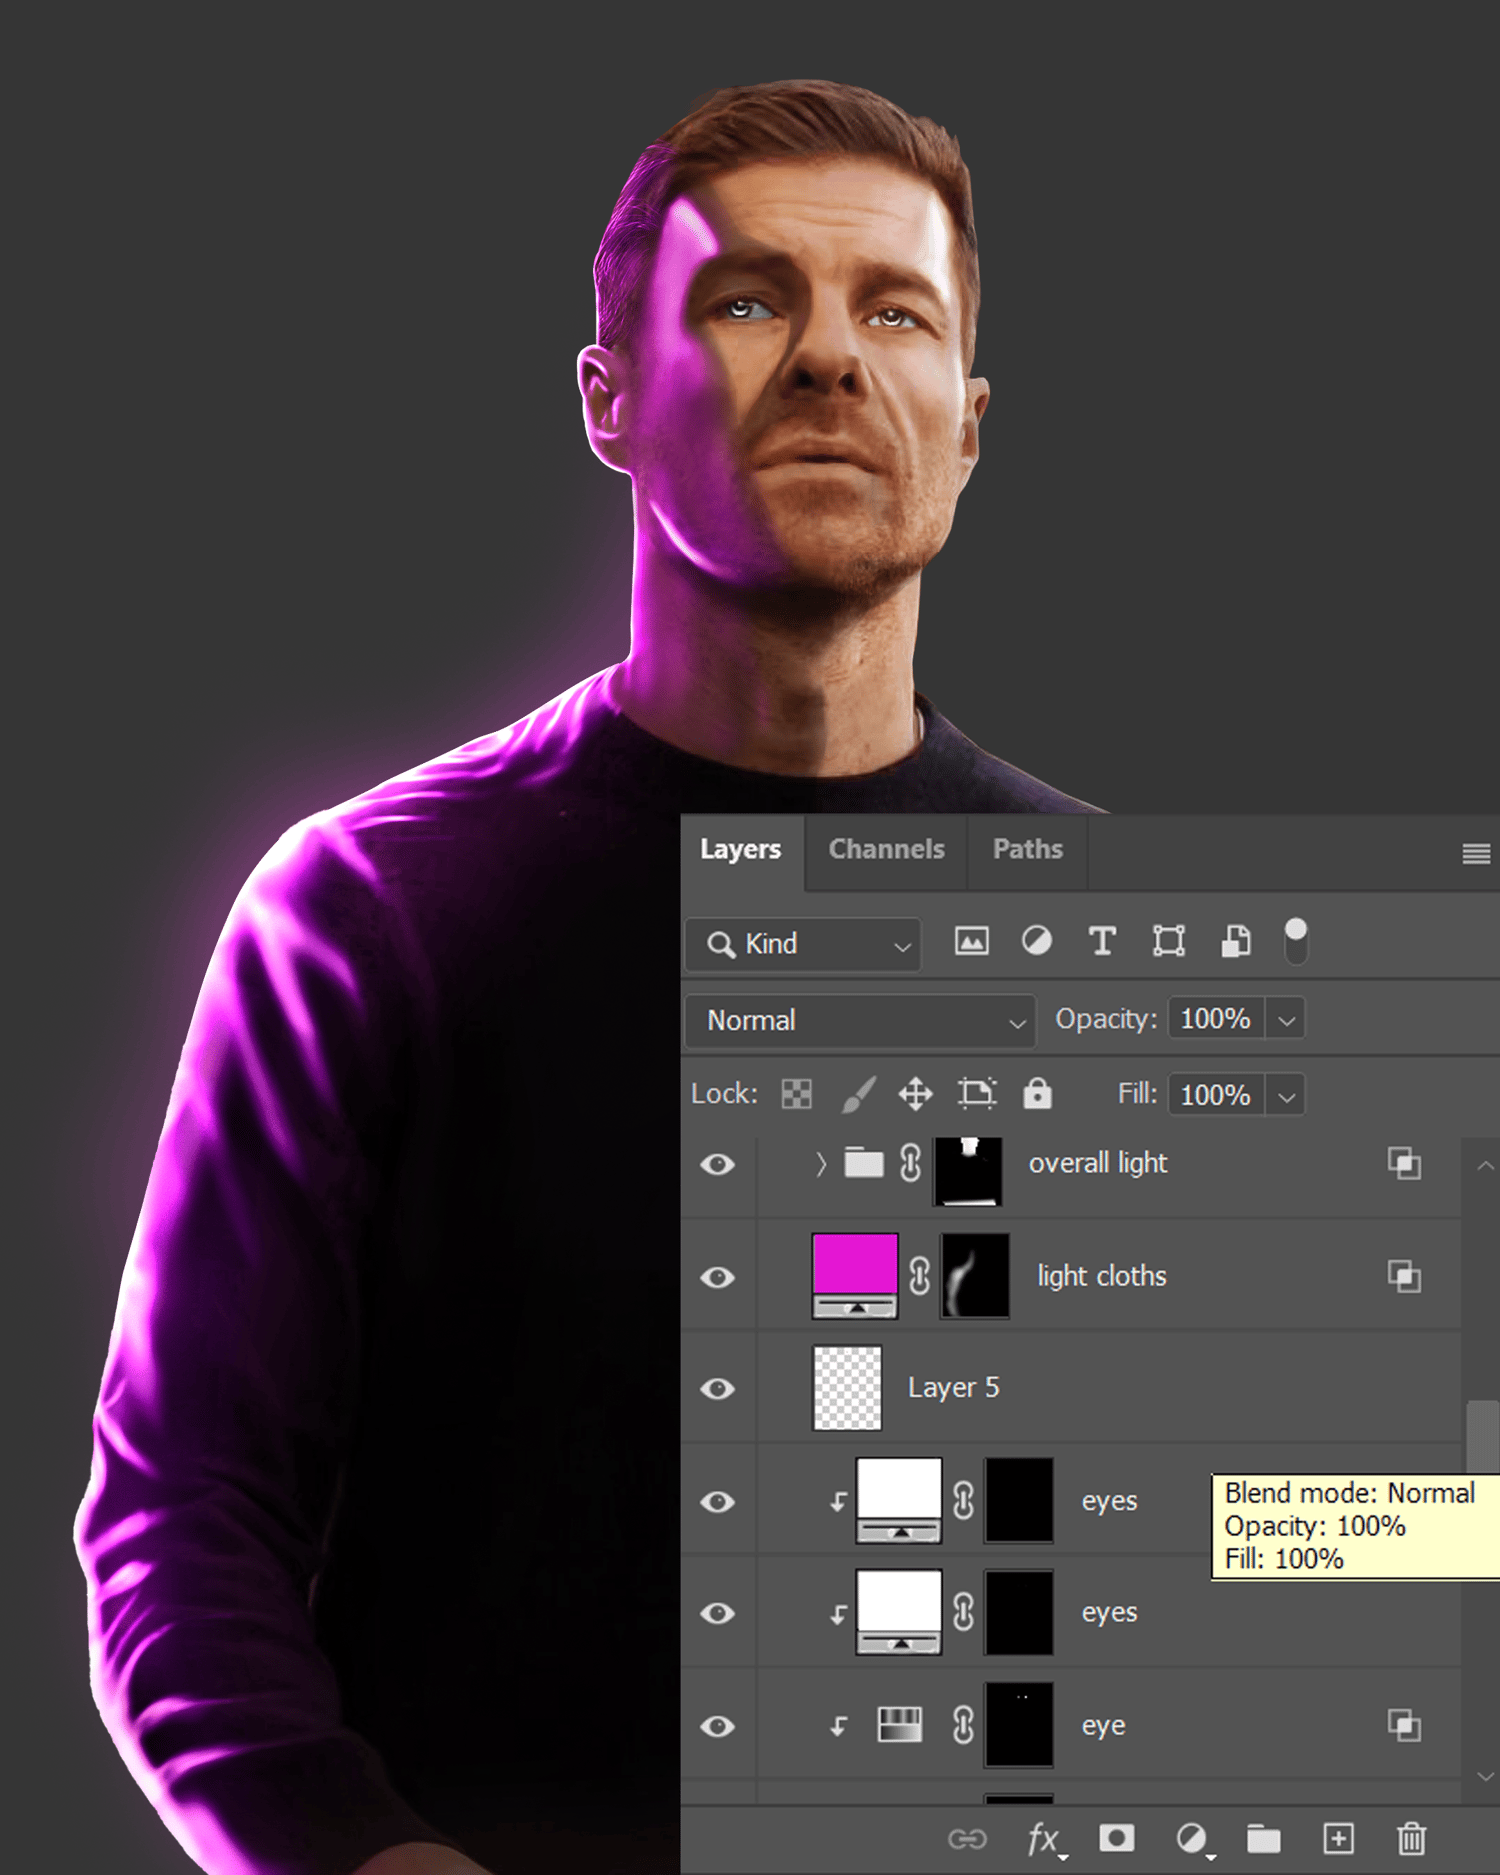Select white fill thumbnail of second eyes layer
This screenshot has height=1875, width=1500.
coord(898,1612)
